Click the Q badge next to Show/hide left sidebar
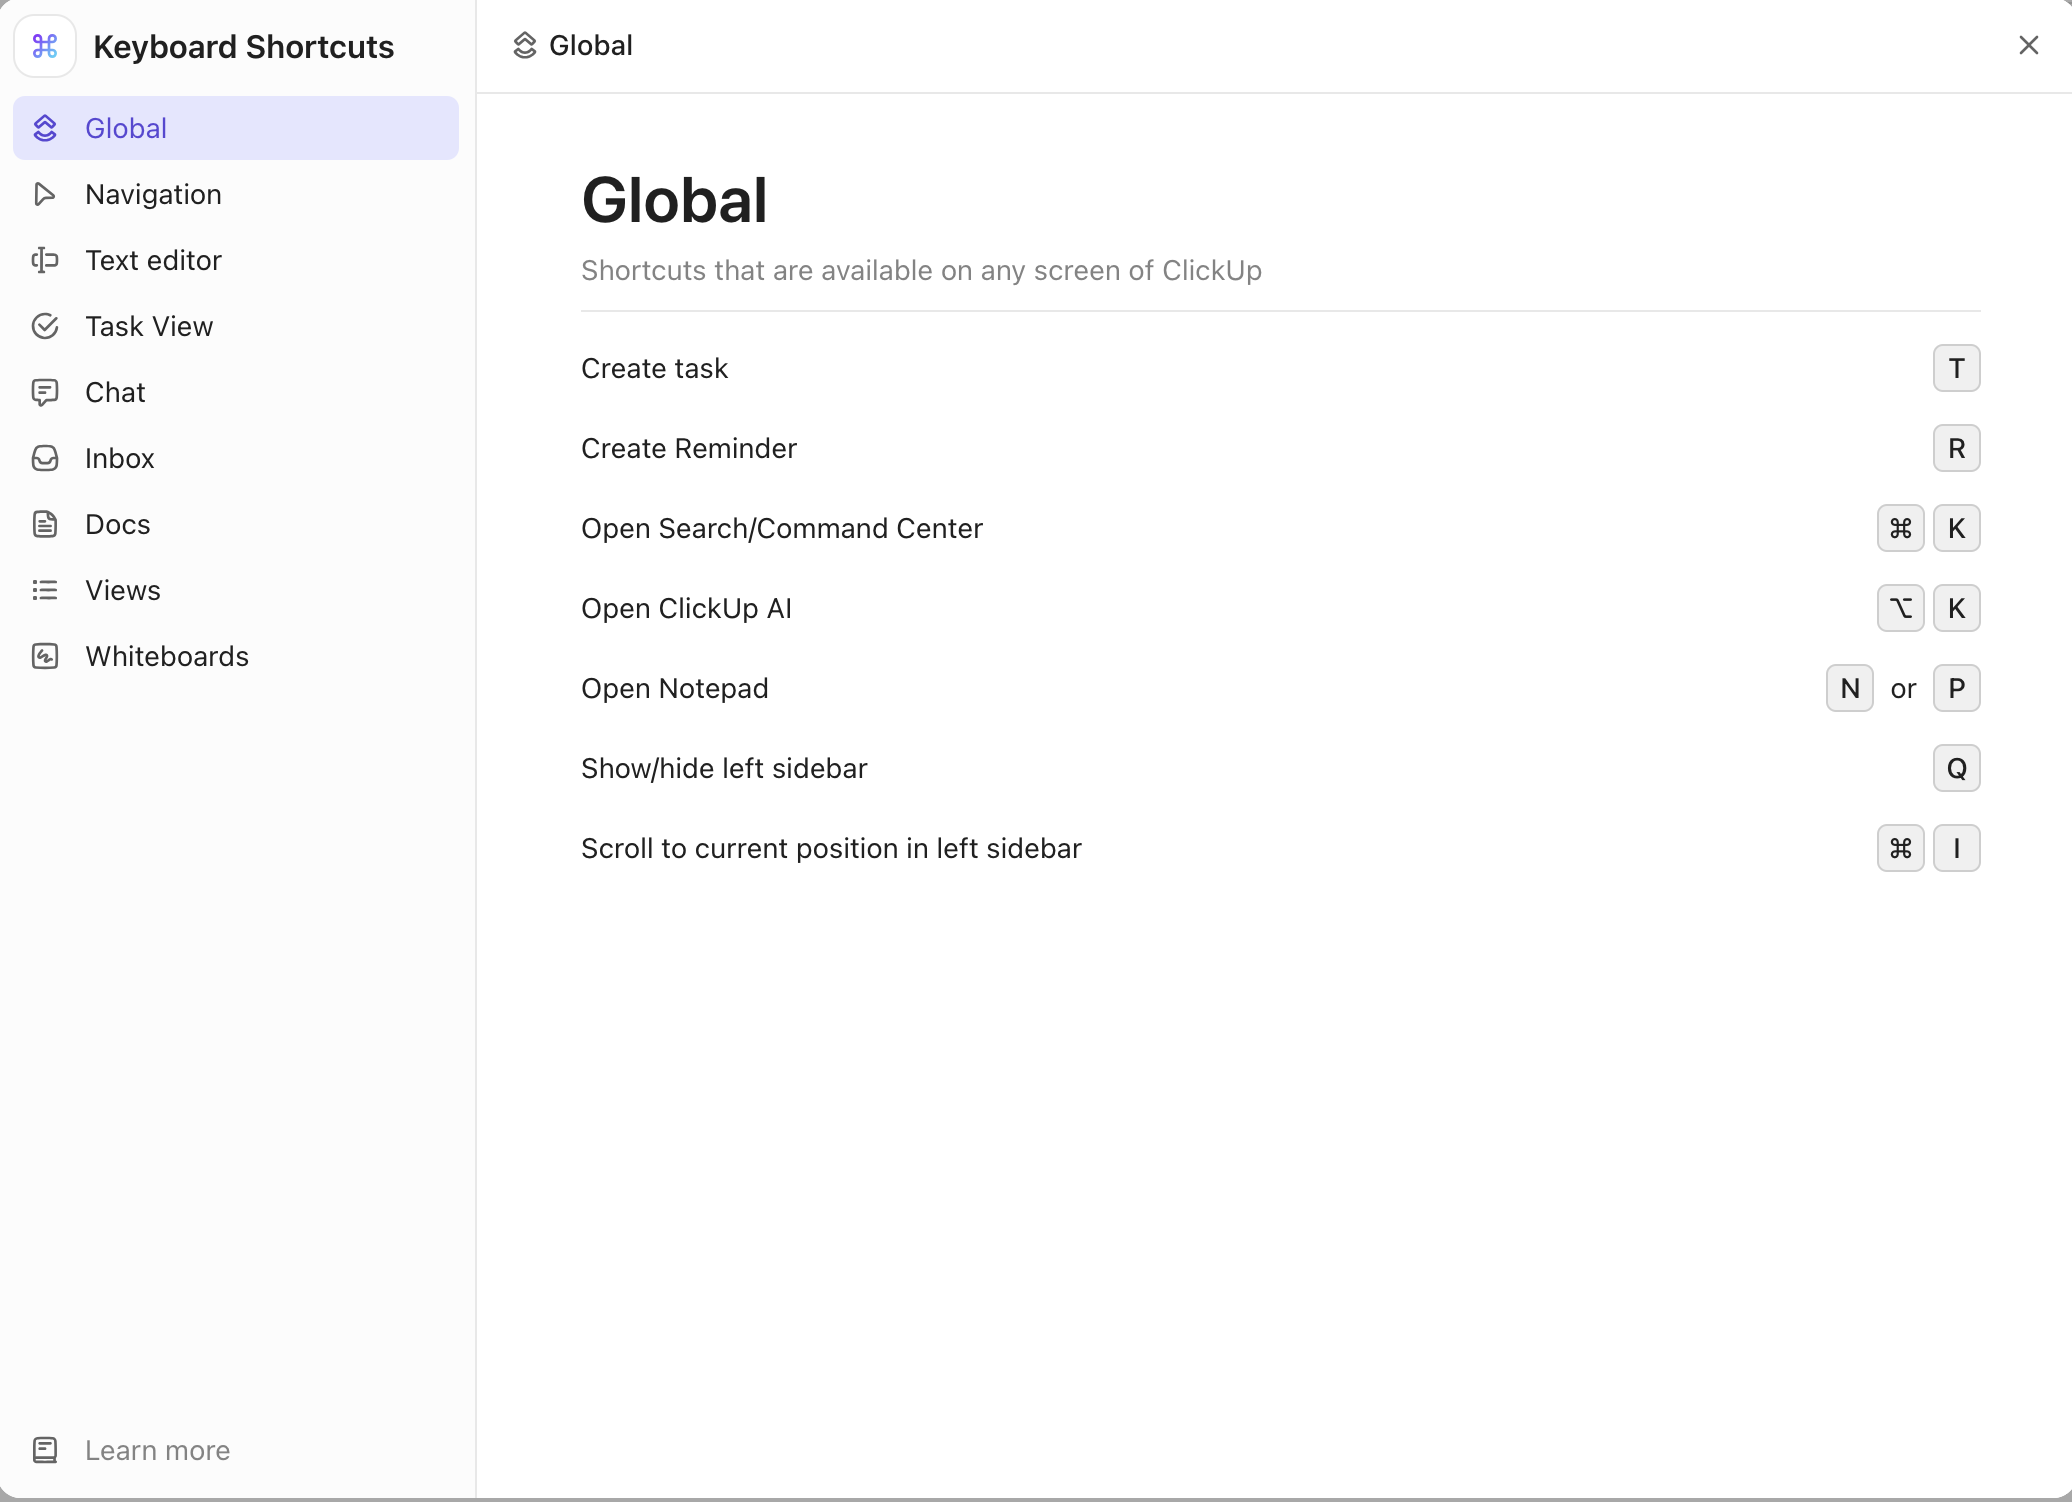The width and height of the screenshot is (2072, 1502). coord(1956,768)
